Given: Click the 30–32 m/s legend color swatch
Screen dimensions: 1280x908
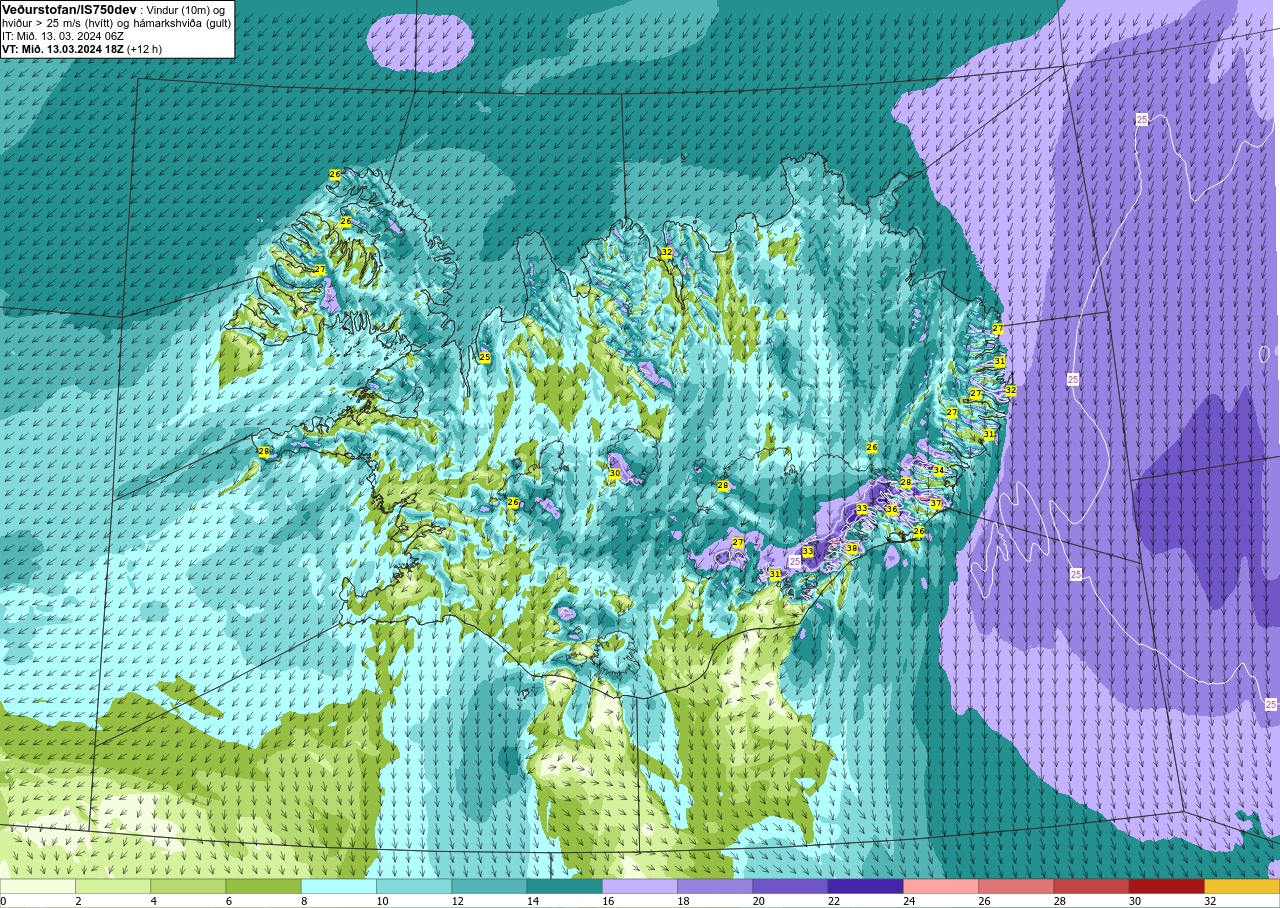Looking at the screenshot, I should point(1166,886).
